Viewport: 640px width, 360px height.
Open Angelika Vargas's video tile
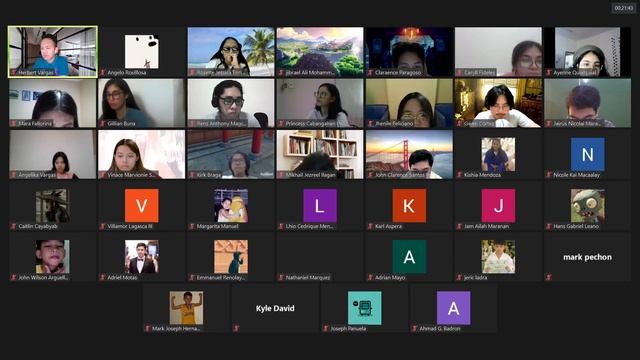pyautogui.click(x=53, y=154)
